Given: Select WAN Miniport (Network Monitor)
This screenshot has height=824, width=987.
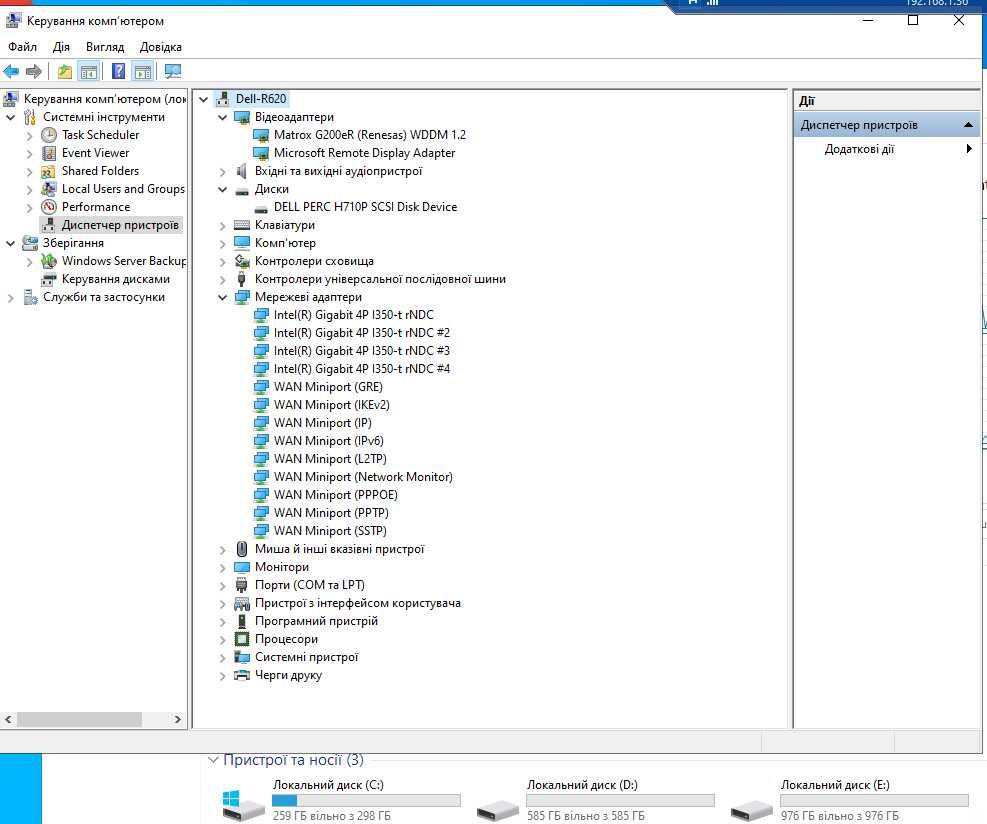Looking at the screenshot, I should [363, 477].
